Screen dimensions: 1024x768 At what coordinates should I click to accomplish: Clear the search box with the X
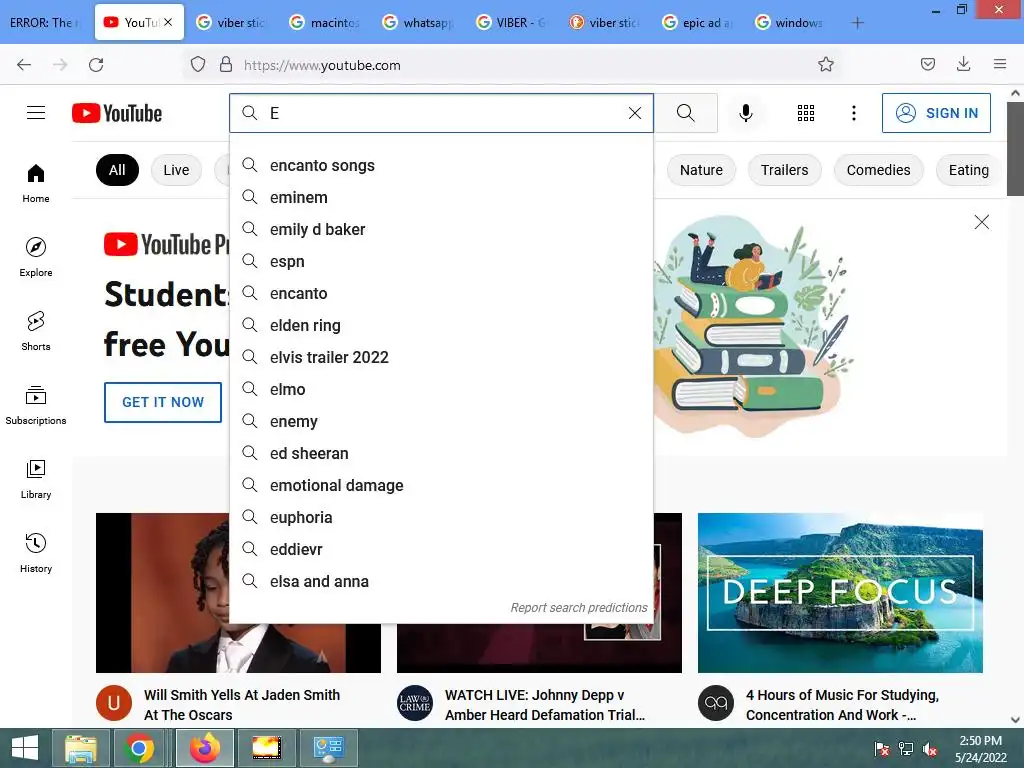635,113
